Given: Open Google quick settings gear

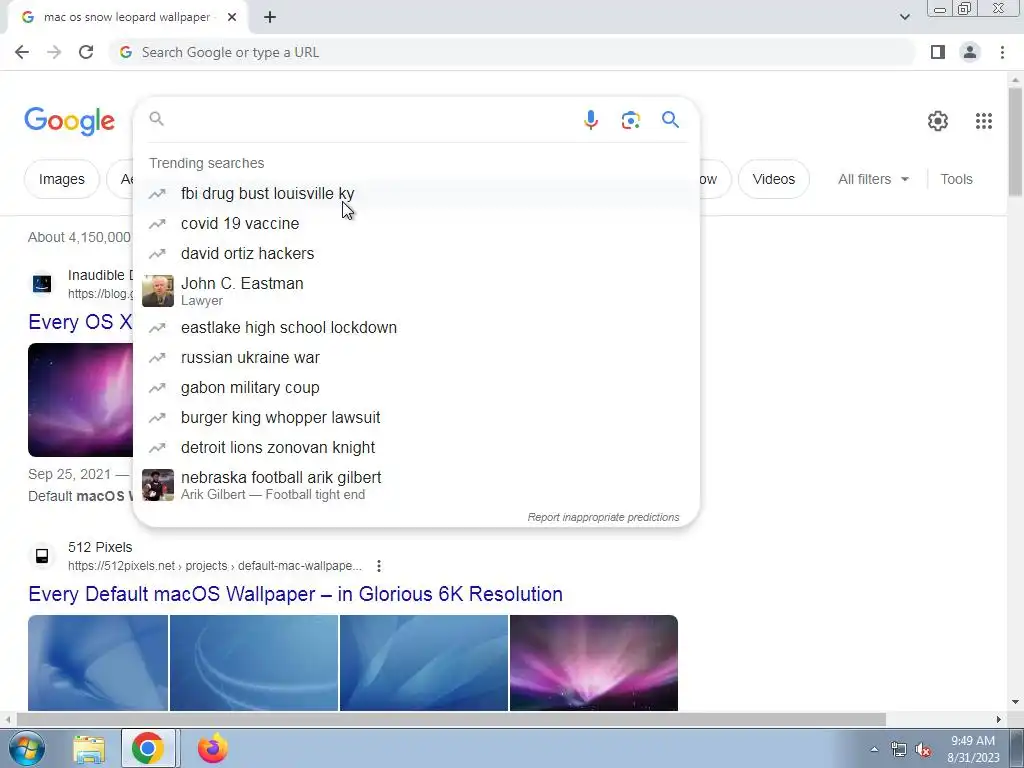Looking at the screenshot, I should click(938, 121).
